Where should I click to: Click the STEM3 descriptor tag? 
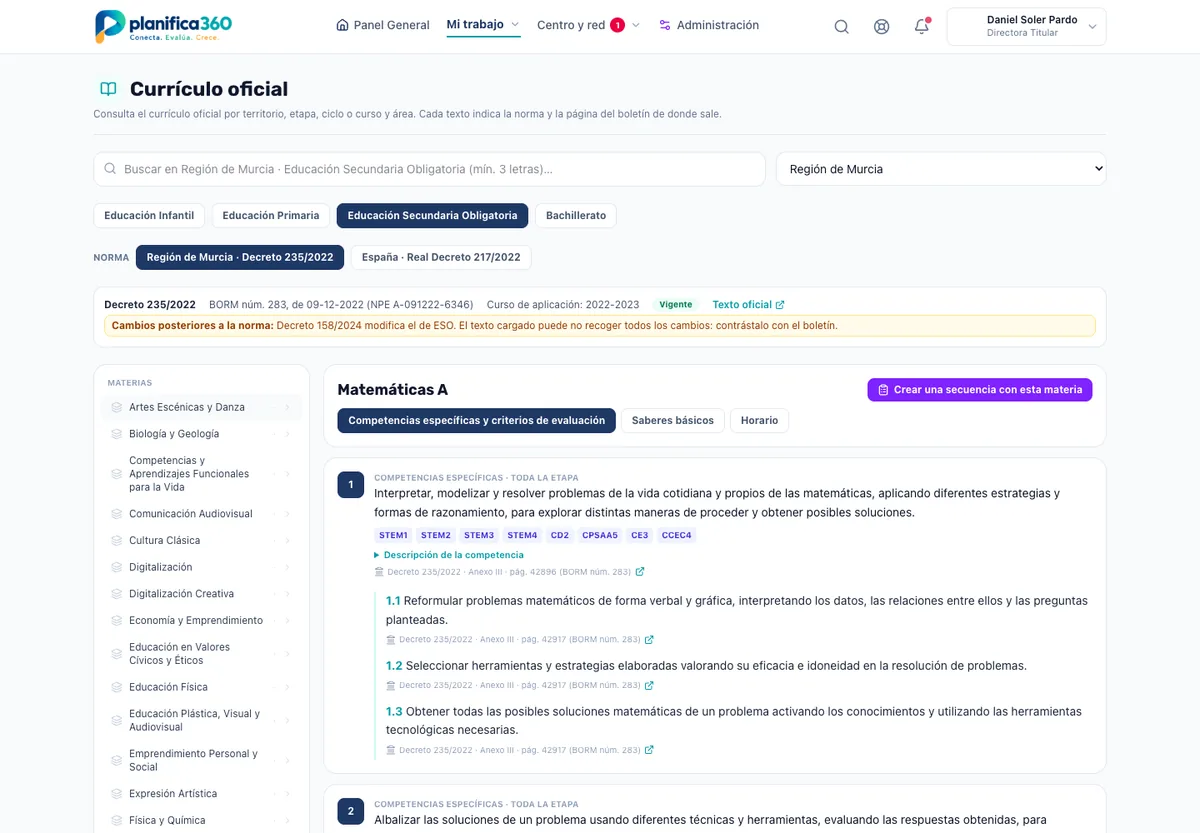pos(479,535)
